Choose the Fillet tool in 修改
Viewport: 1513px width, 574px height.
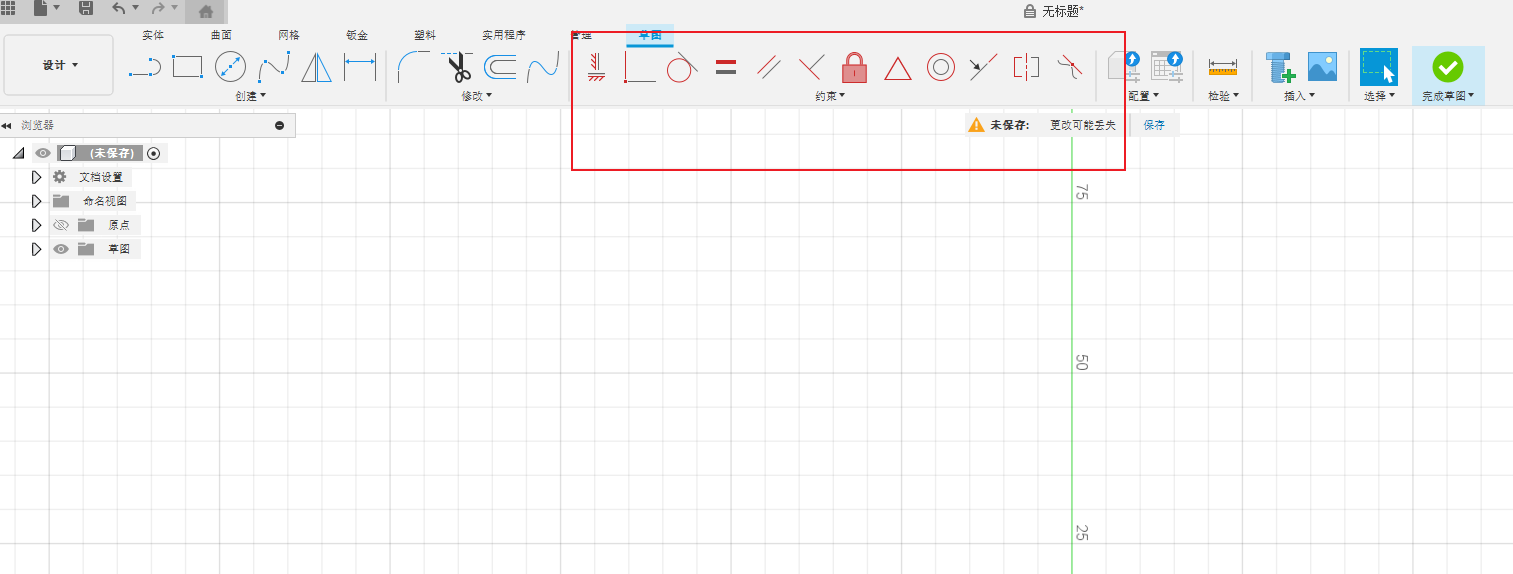(413, 67)
